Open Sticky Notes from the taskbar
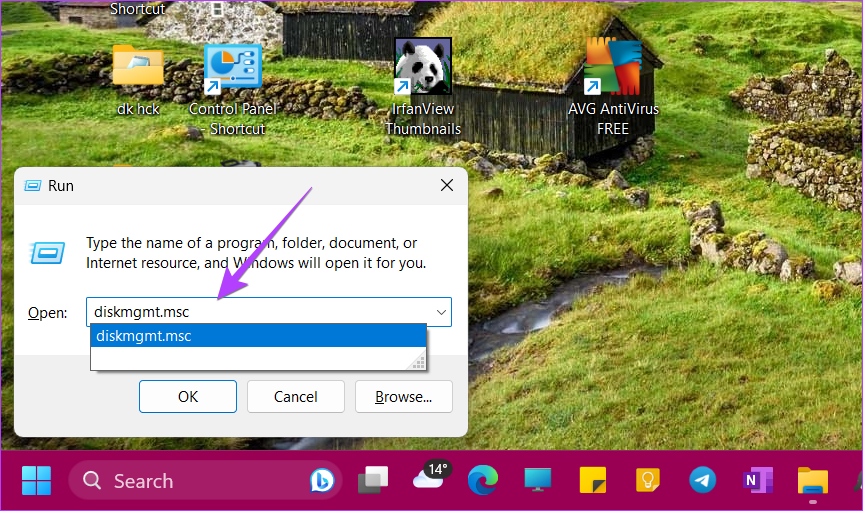Image resolution: width=863 pixels, height=511 pixels. [593, 481]
